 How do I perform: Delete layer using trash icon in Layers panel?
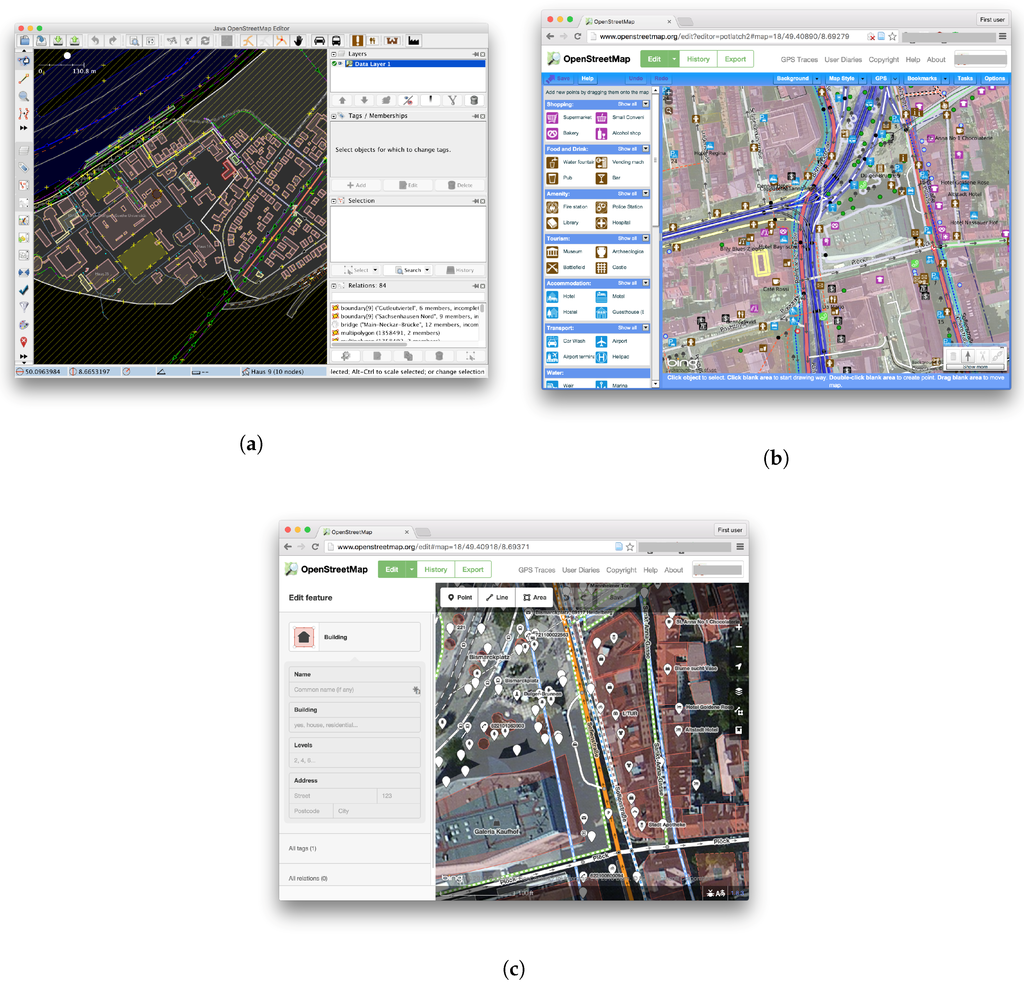[x=475, y=100]
